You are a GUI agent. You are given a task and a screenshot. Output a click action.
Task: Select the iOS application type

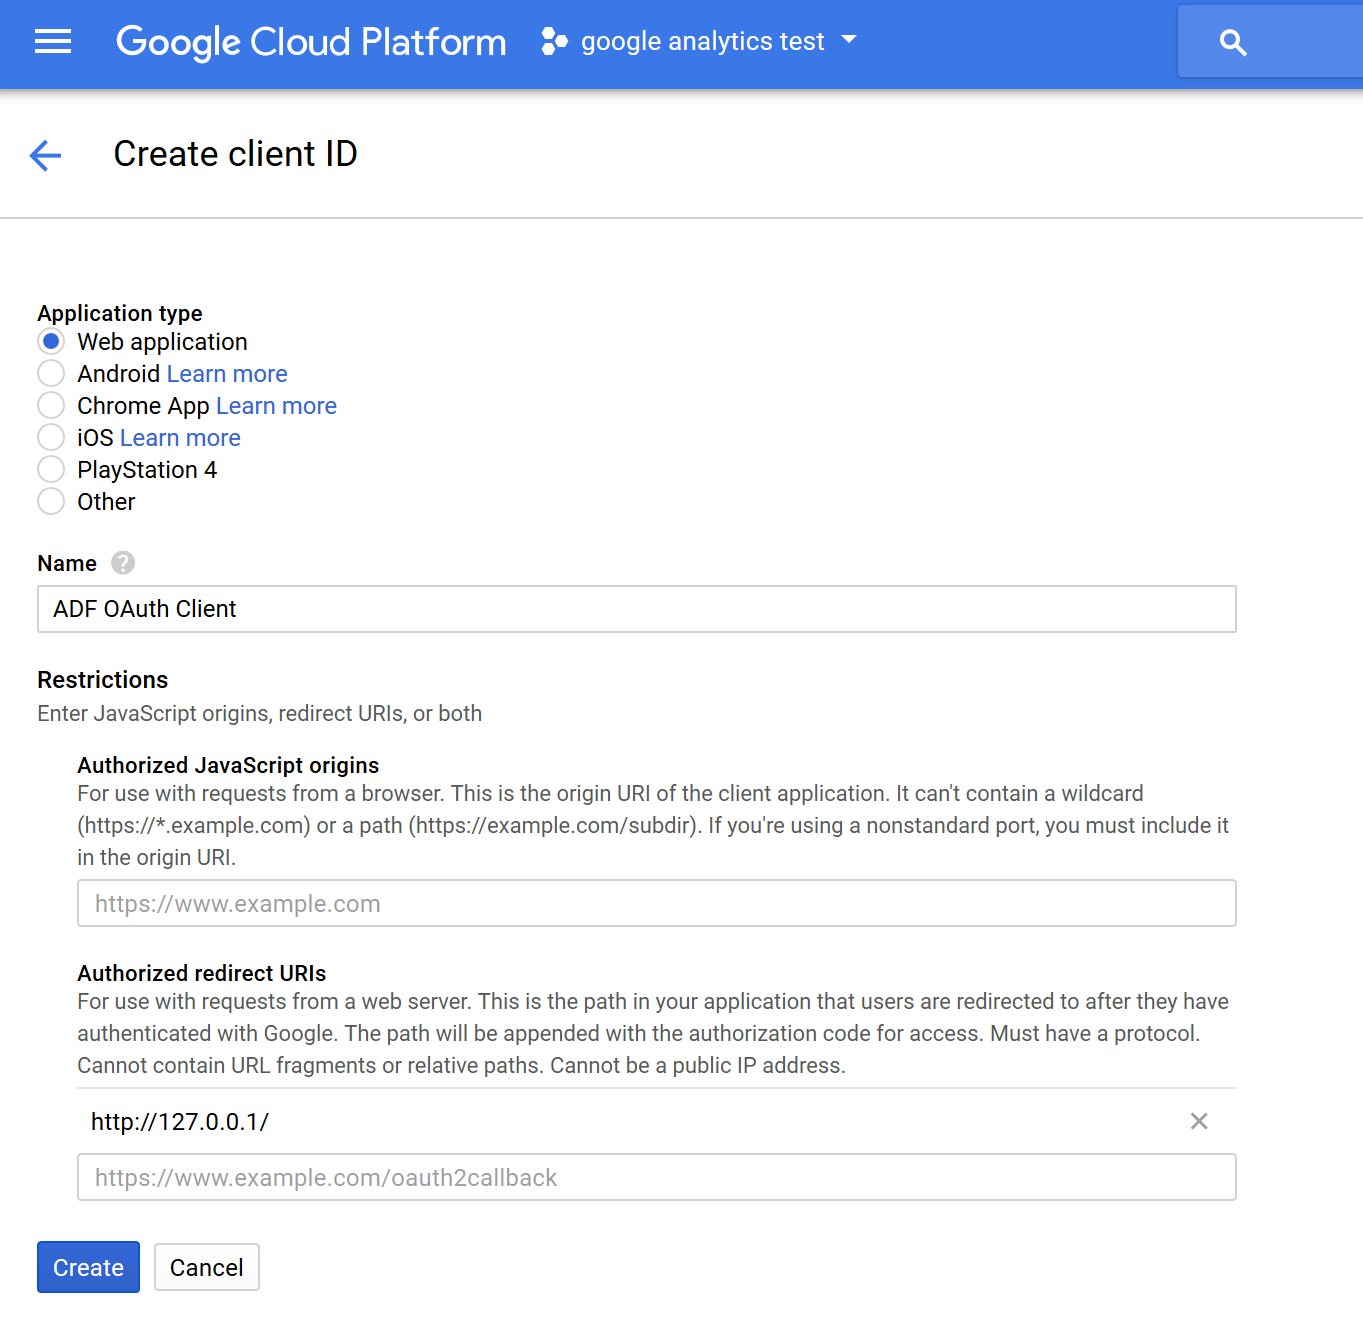(x=51, y=437)
